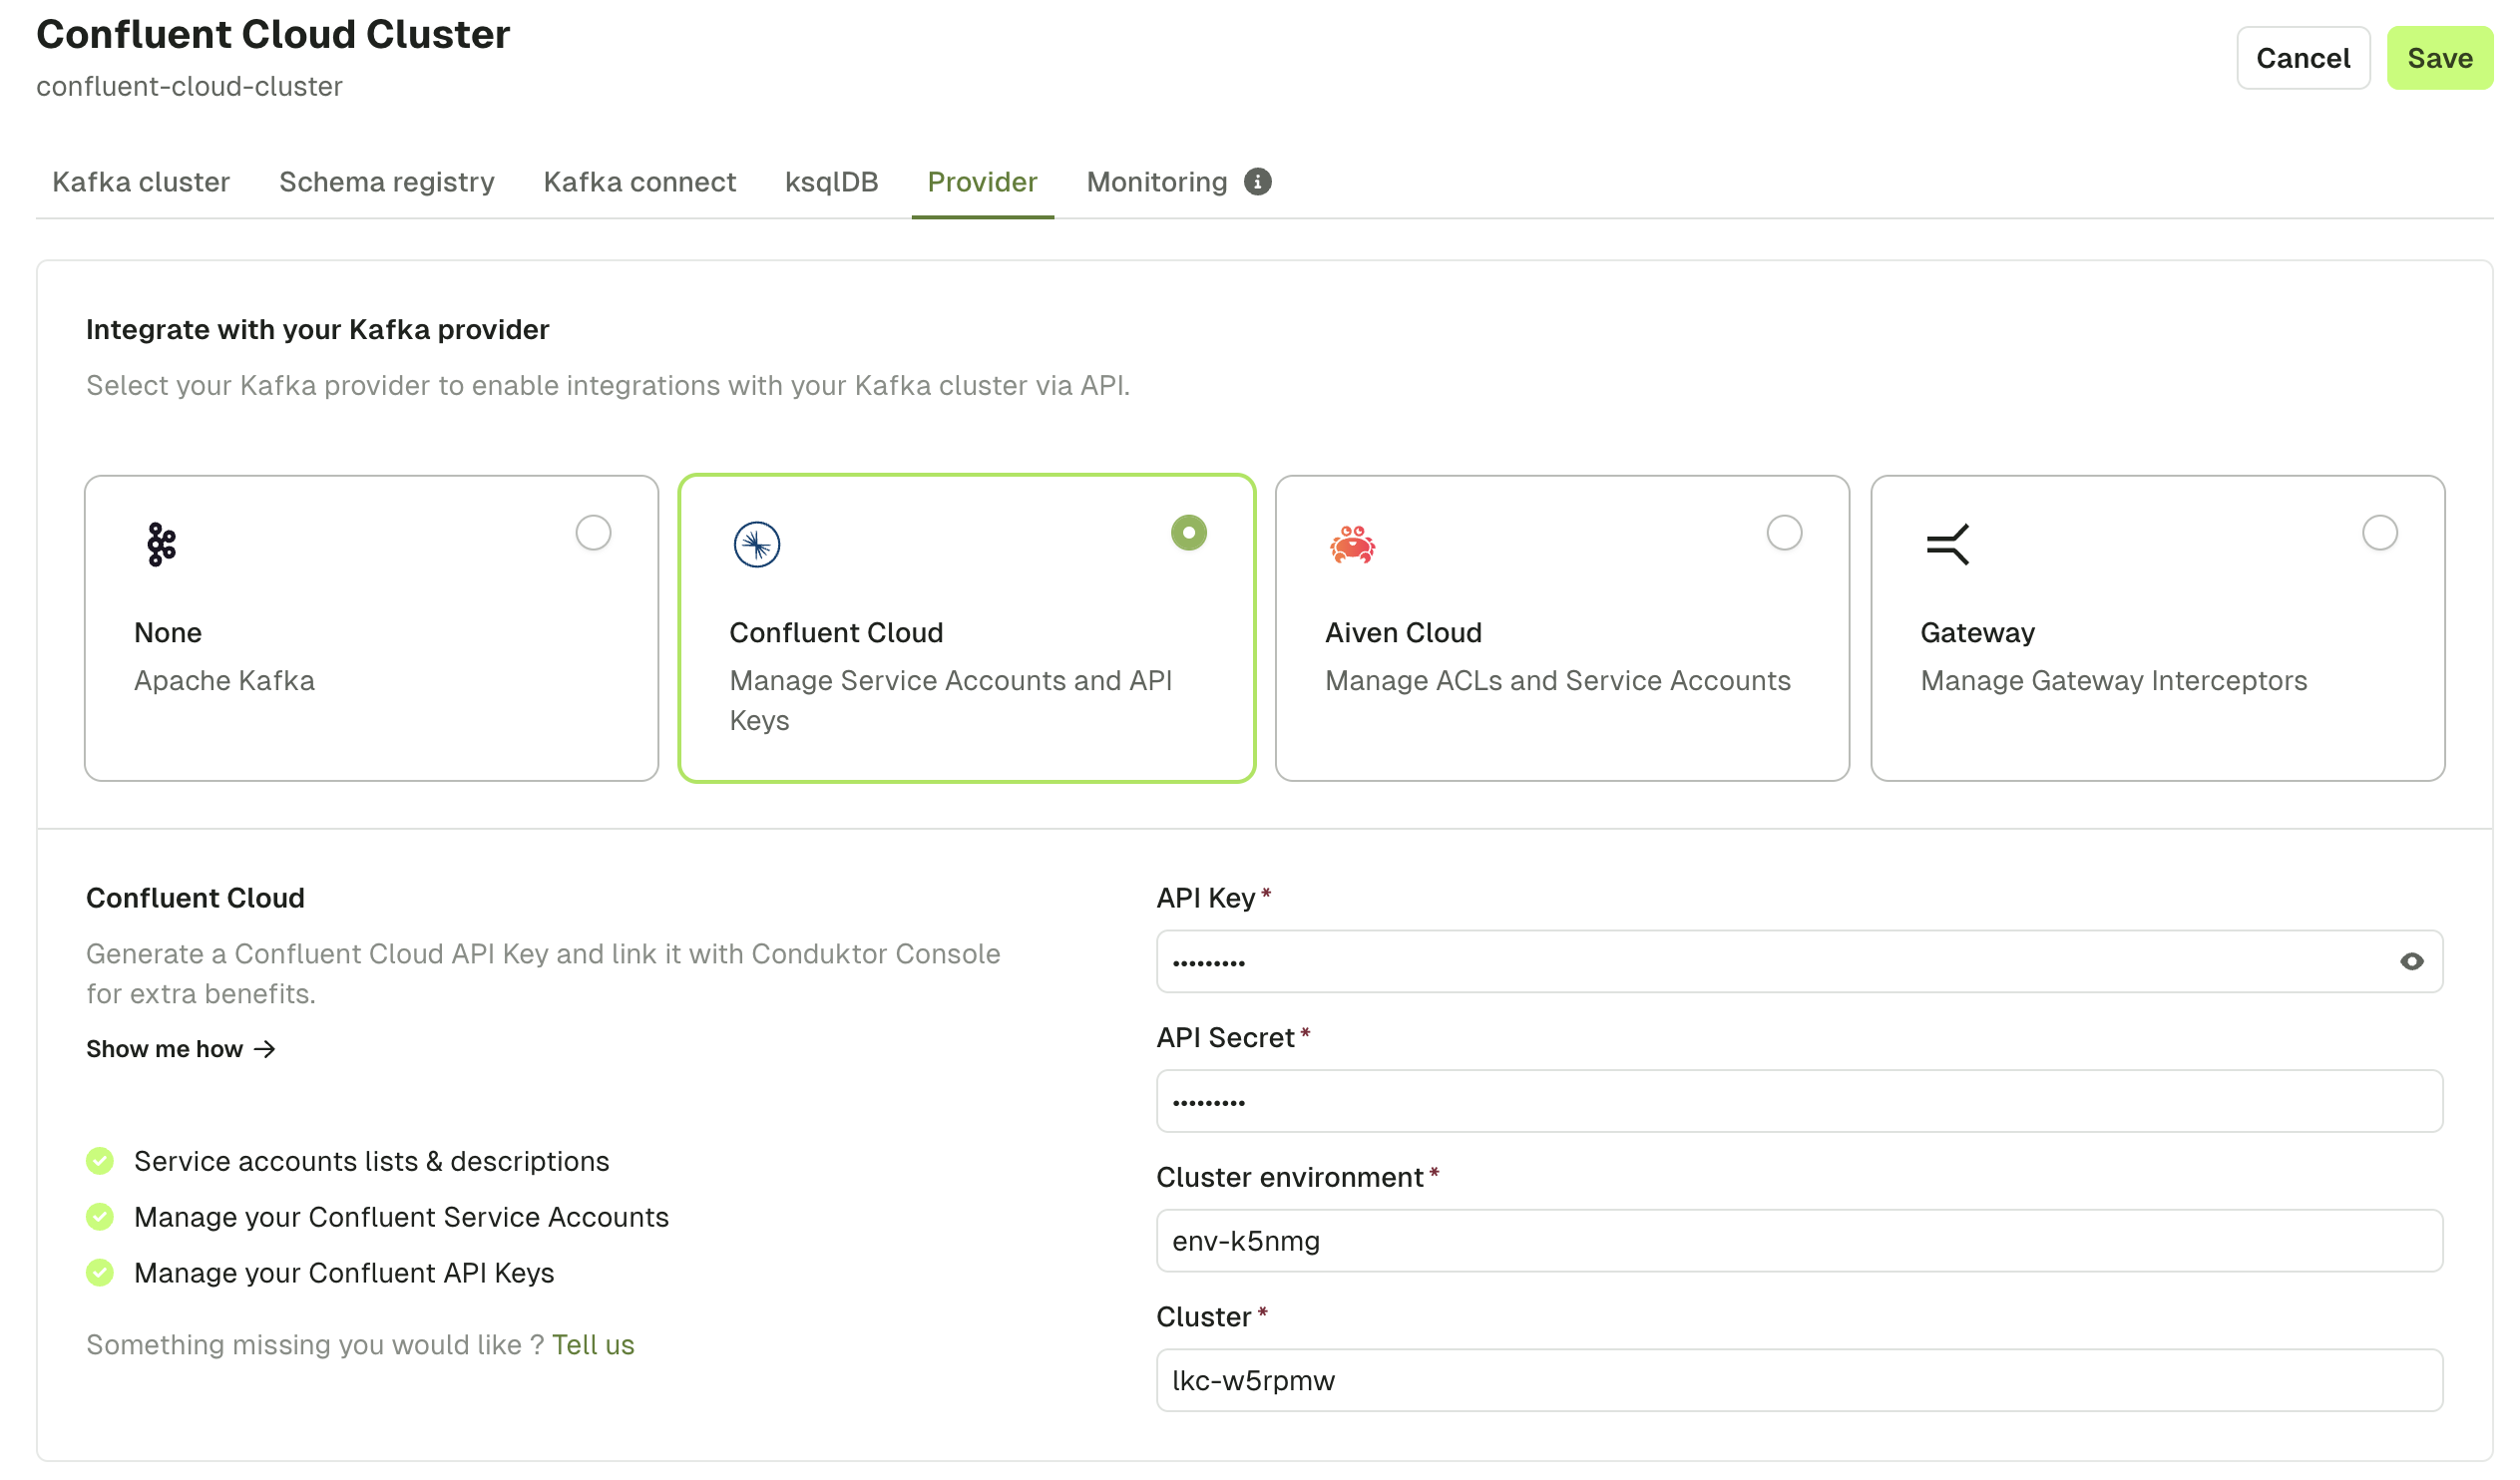Click the Aiven crab logo icon
Screen dimensions: 2520x1480
pos(1352,545)
